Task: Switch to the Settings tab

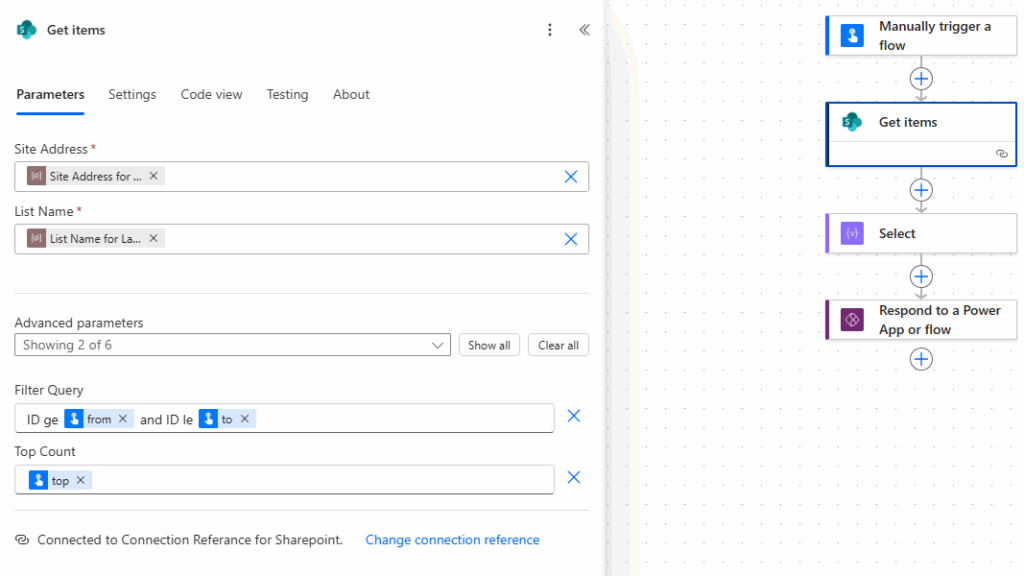Action: pos(132,95)
